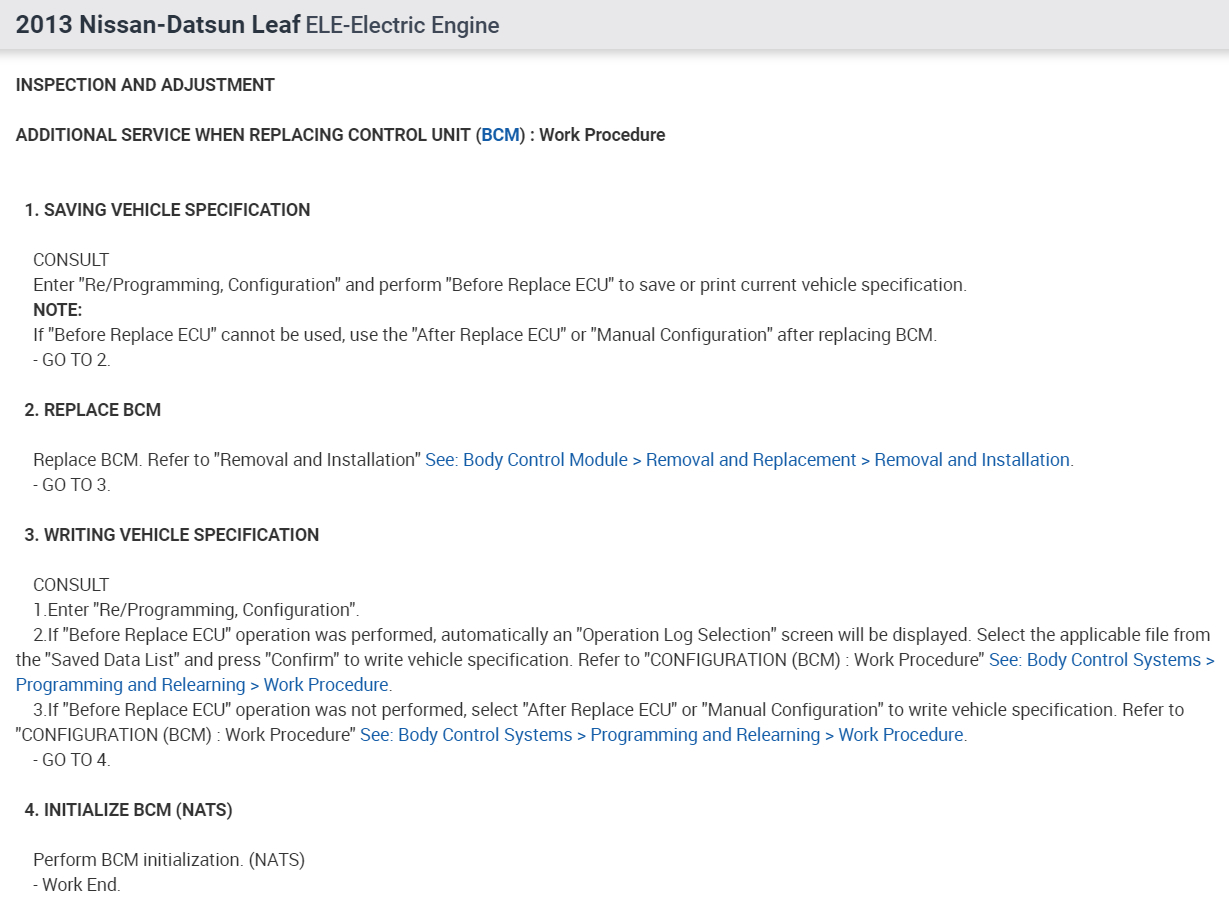Click the "GO TO 4." text
The image size is (1229, 905).
(x=75, y=760)
